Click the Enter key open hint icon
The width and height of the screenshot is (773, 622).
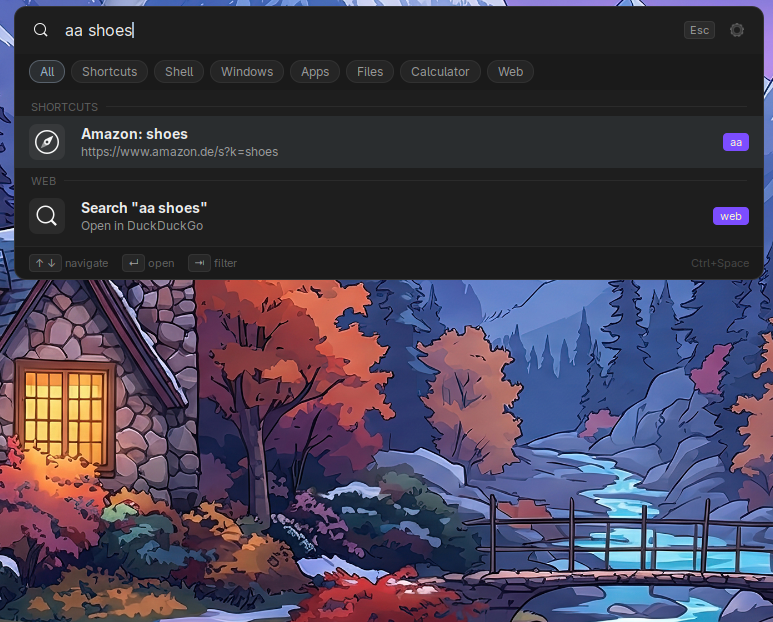pos(133,263)
